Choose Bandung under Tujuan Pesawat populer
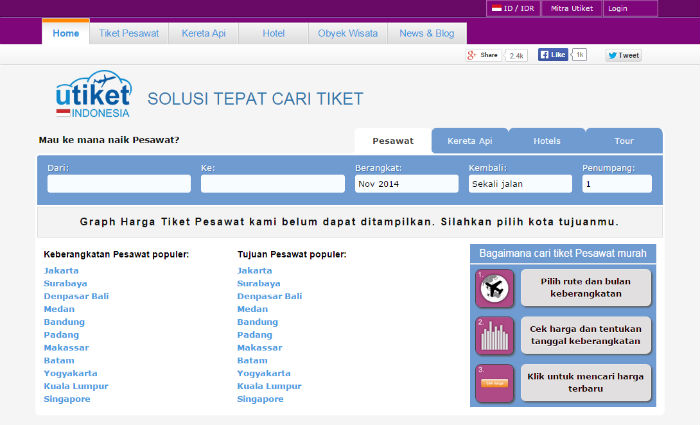This screenshot has width=700, height=425. (x=257, y=322)
